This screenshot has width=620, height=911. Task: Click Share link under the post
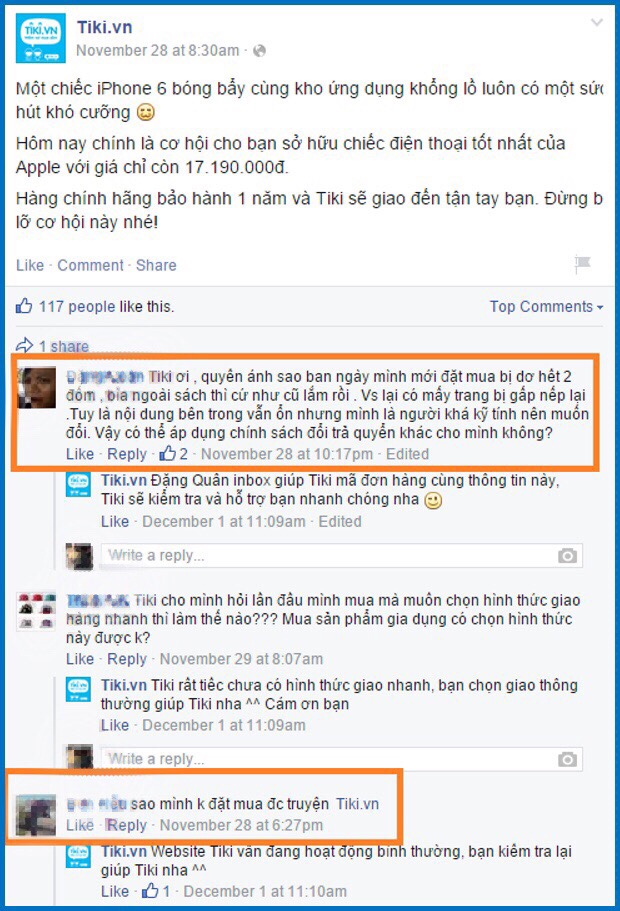click(156, 266)
